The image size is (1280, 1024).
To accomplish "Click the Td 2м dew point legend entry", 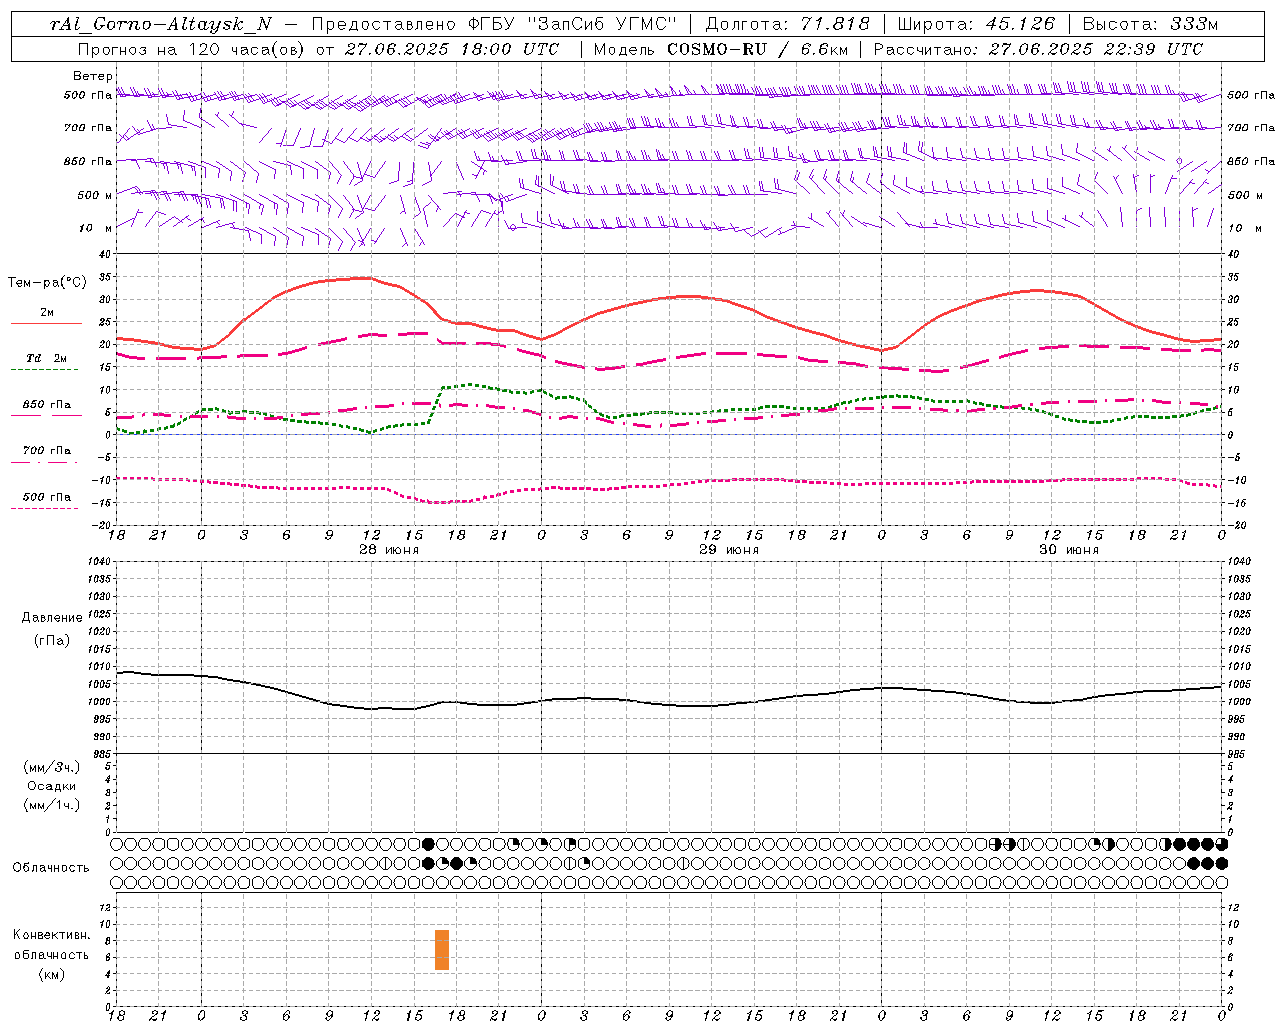I will coord(47,358).
